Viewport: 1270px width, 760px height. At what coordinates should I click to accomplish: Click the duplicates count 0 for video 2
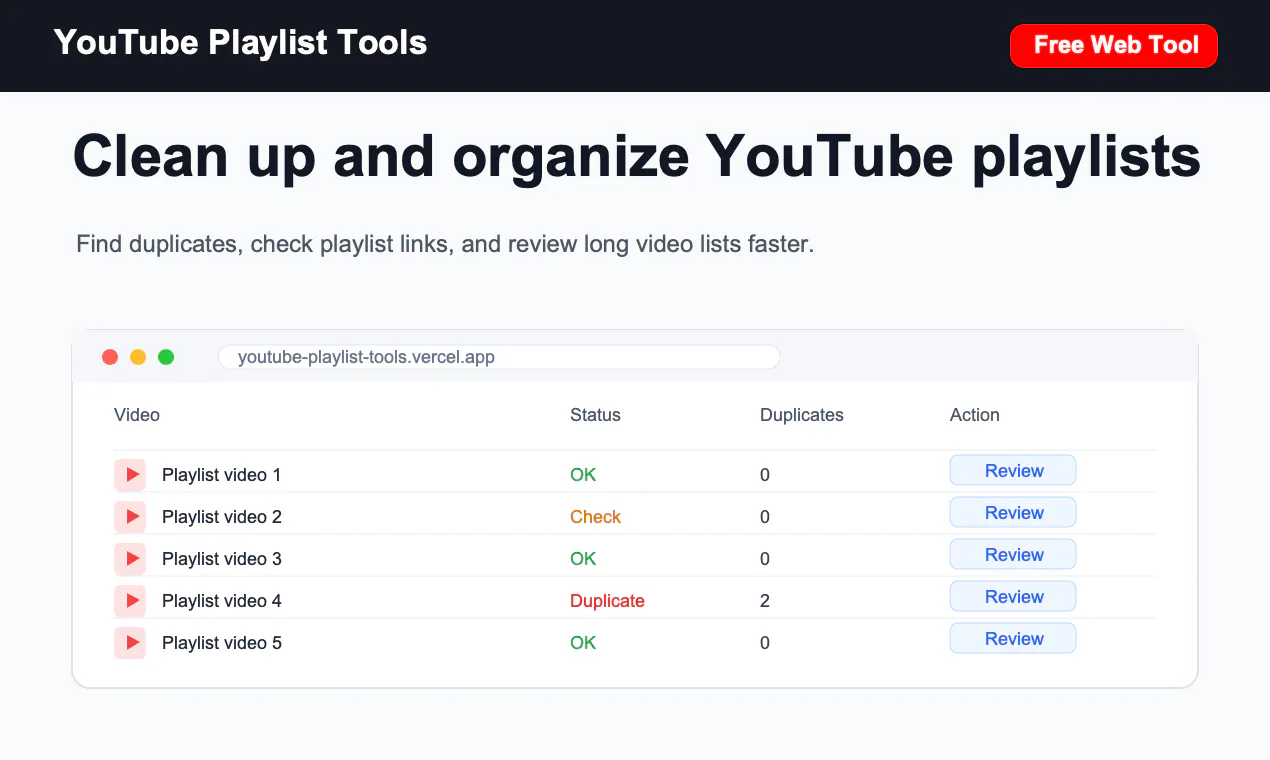(x=765, y=517)
